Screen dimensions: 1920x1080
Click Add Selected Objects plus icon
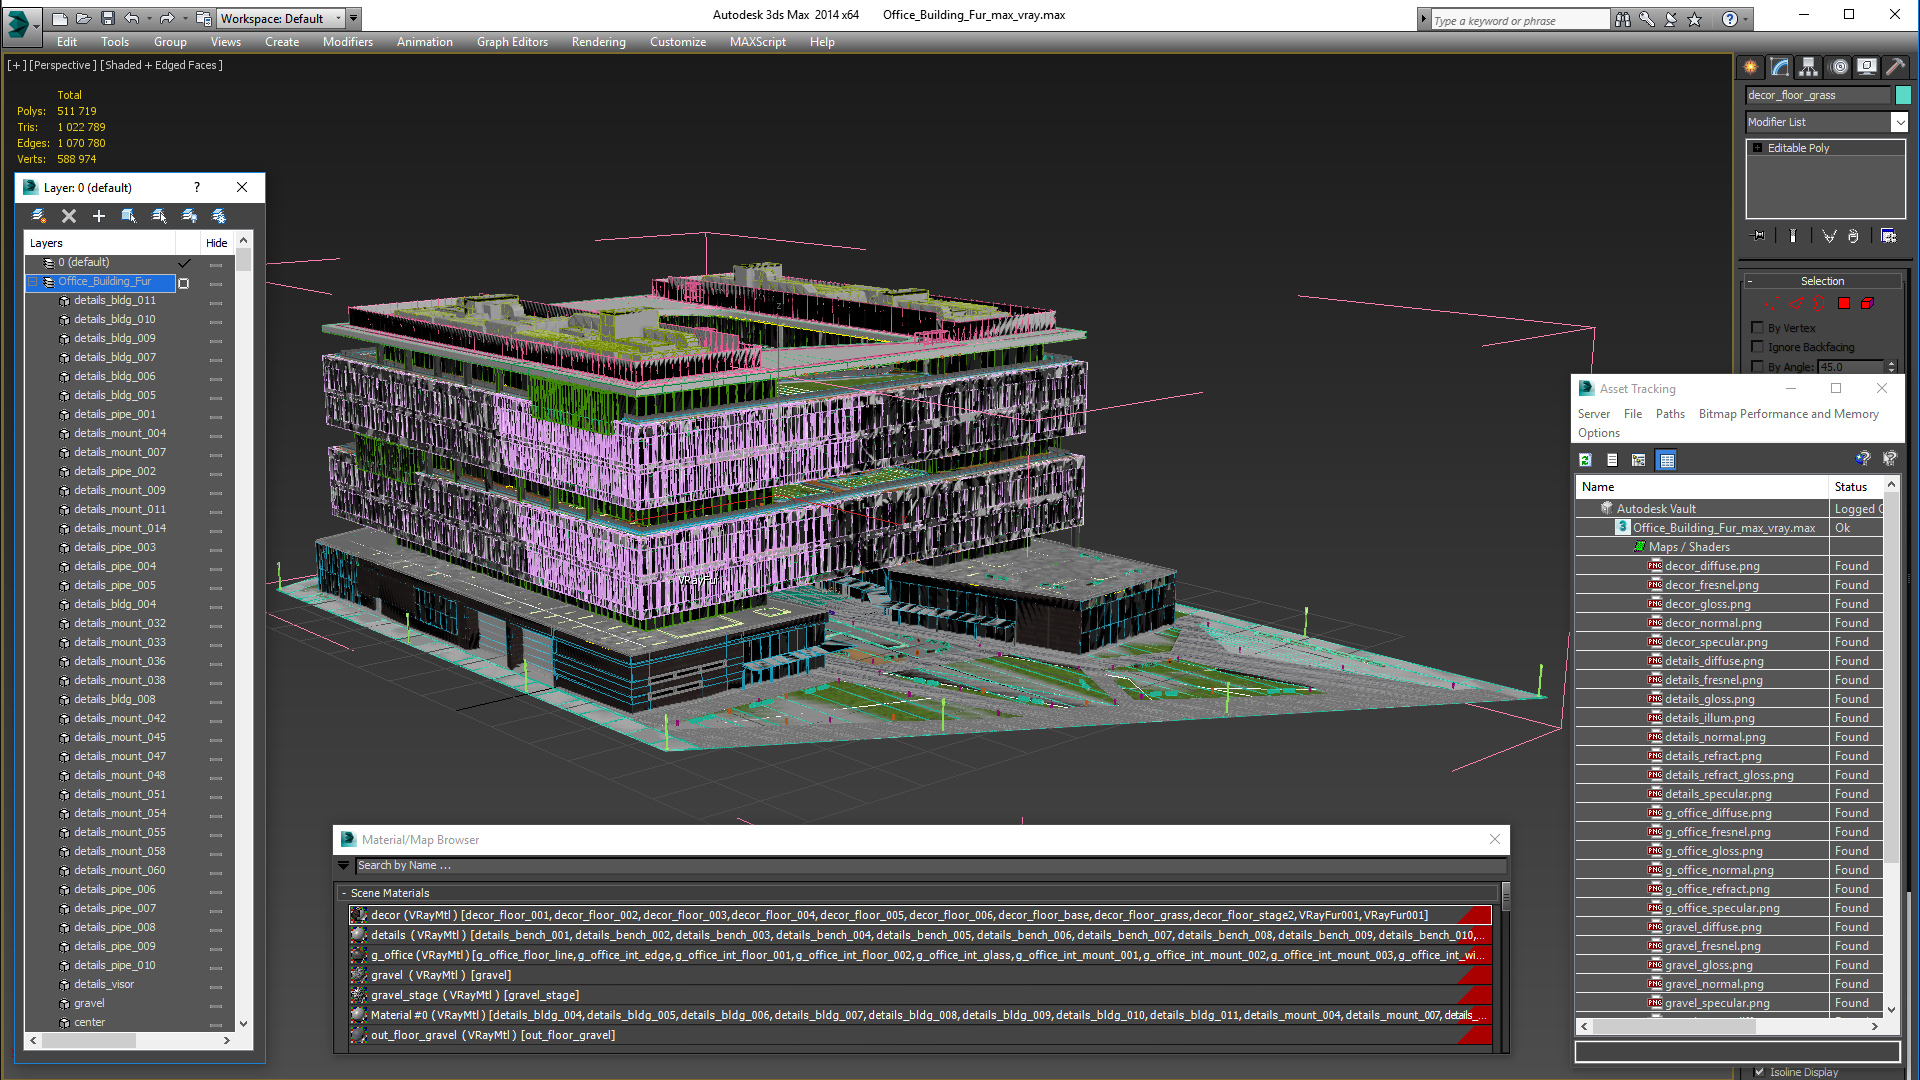99,216
